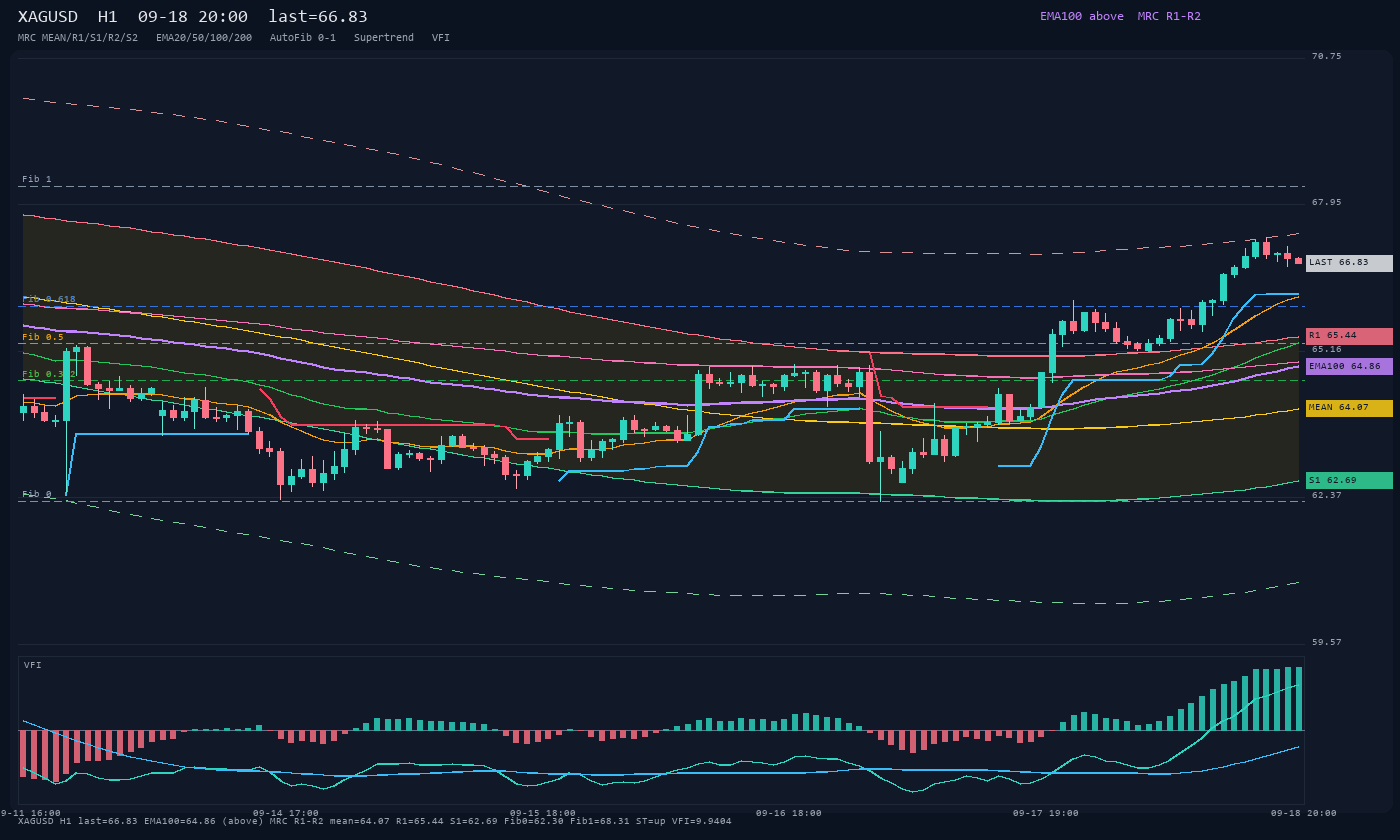The height and width of the screenshot is (840, 1400).
Task: Click the 09-18 20:00 axis time label
Action: 1303,813
